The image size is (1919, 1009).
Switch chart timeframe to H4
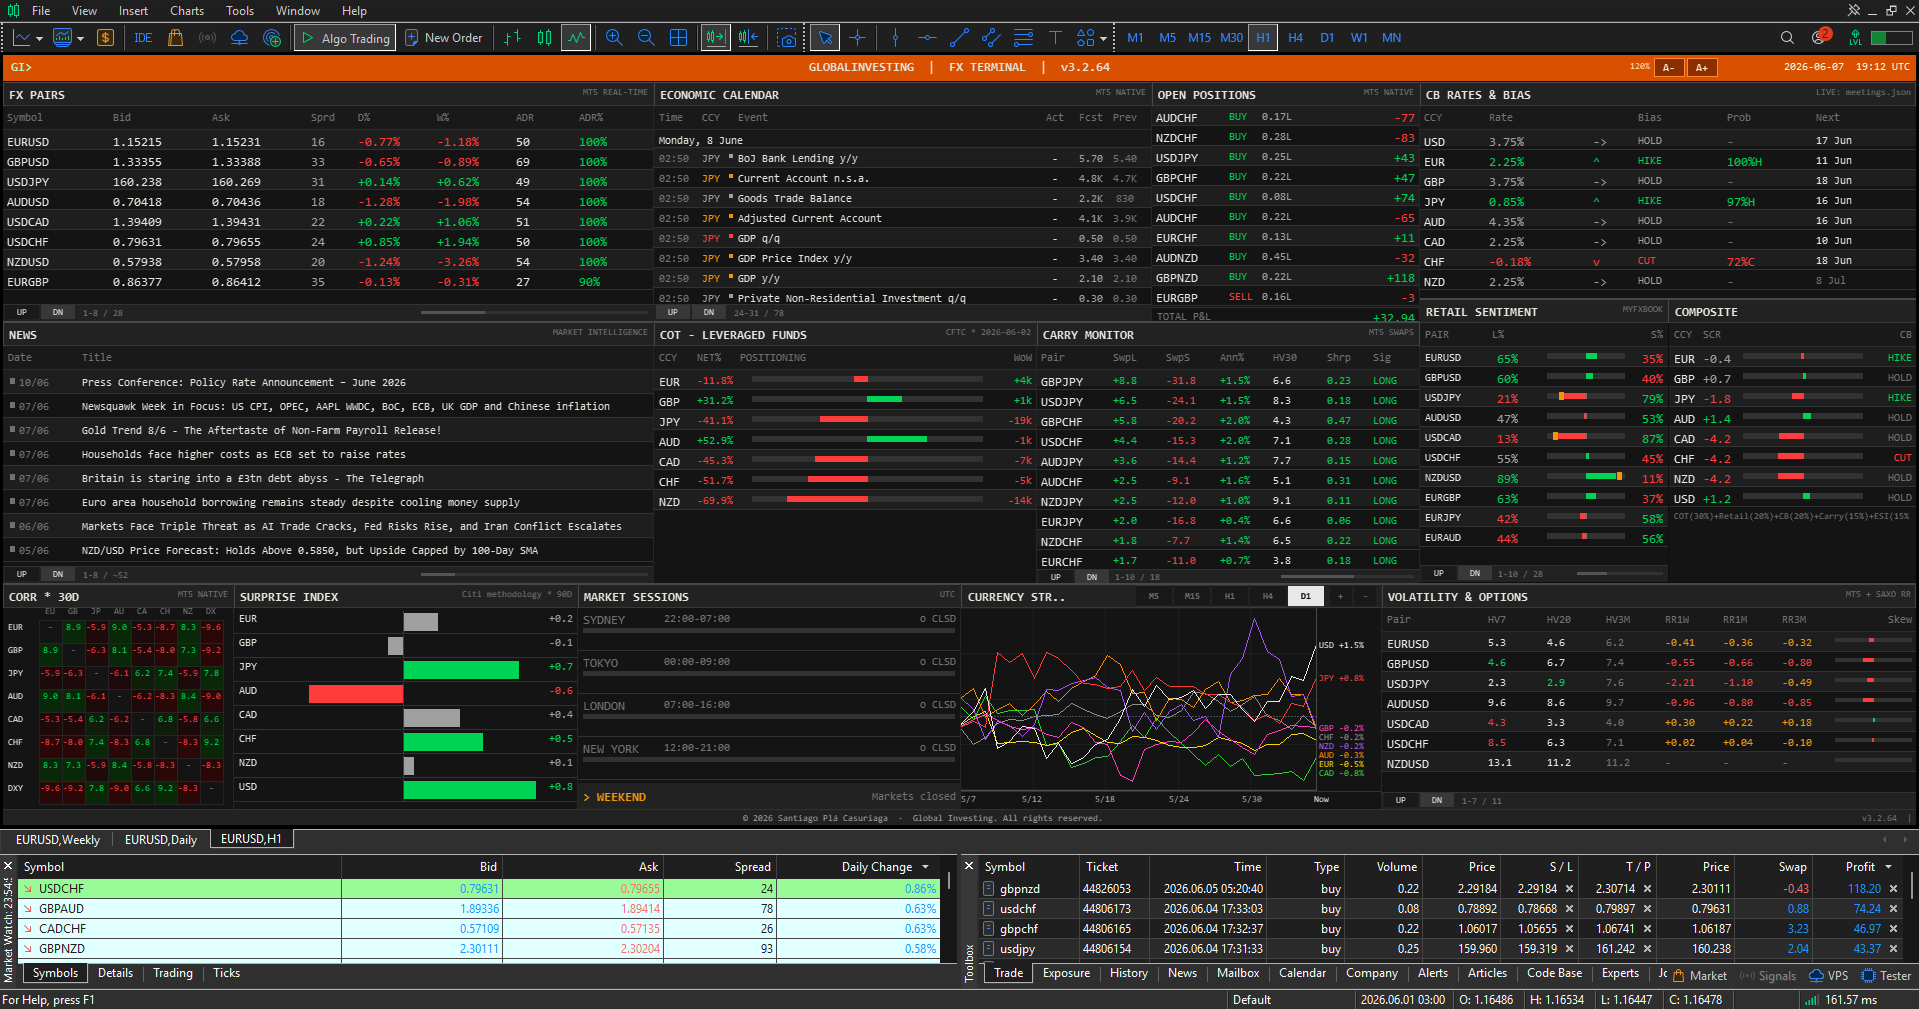pos(1296,38)
